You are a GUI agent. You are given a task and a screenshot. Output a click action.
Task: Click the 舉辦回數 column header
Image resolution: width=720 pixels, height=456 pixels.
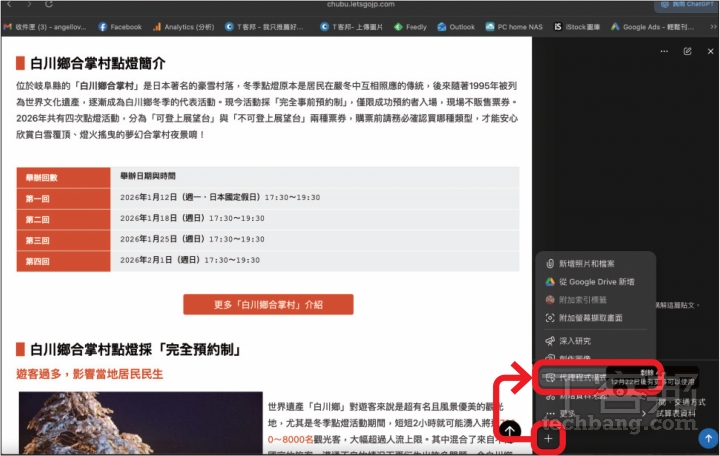point(63,178)
